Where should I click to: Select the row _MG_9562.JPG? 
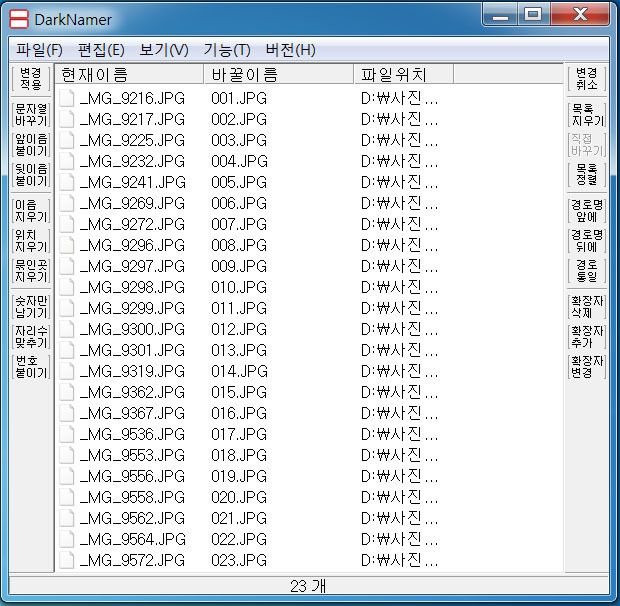coord(255,518)
